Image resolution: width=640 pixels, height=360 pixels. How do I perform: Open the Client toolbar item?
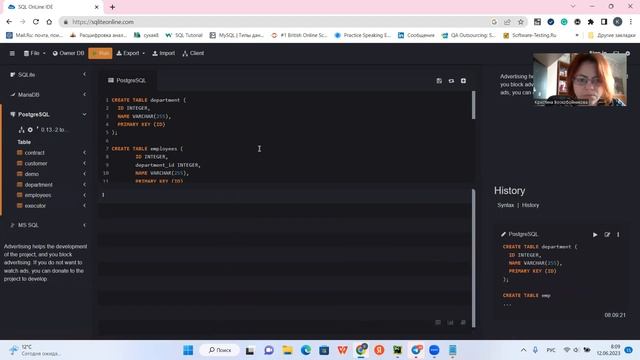pyautogui.click(x=193, y=53)
